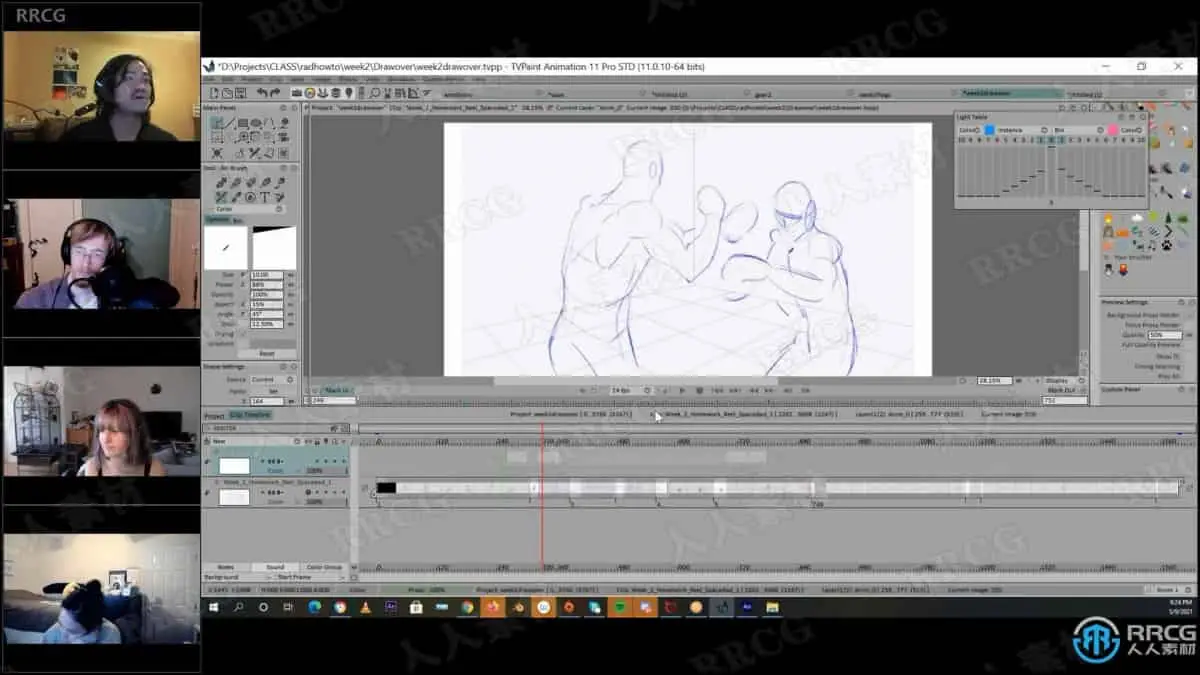
Task: Click the Open project folder icon
Action: [x=227, y=93]
